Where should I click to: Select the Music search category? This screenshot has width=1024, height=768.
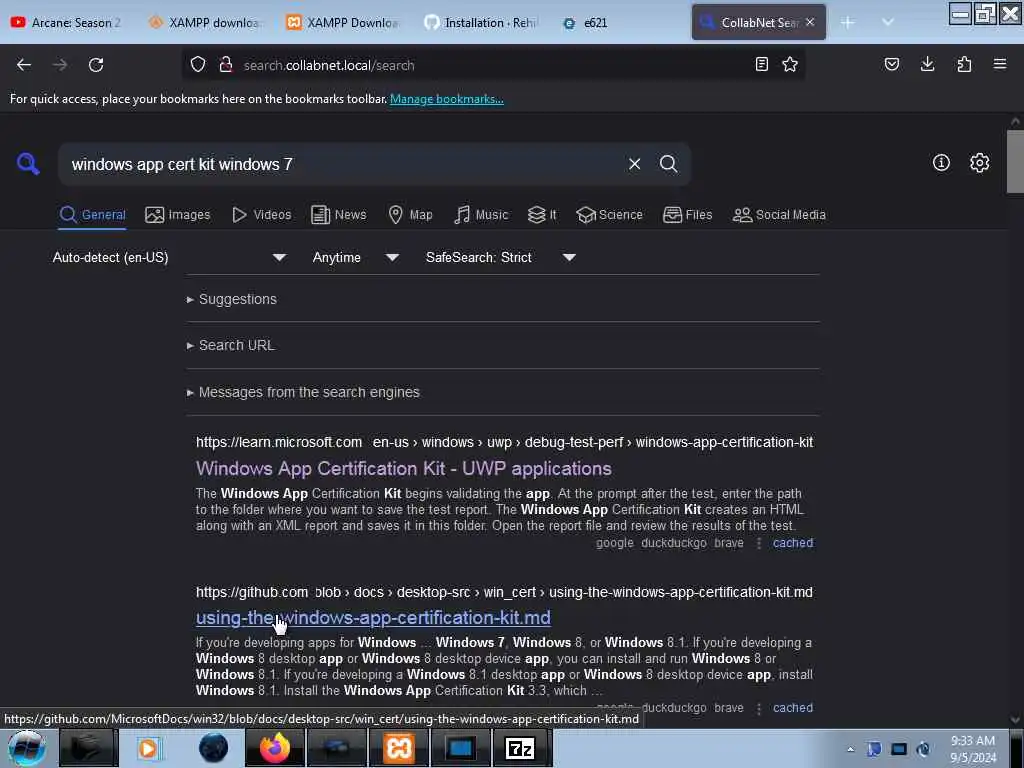(481, 215)
